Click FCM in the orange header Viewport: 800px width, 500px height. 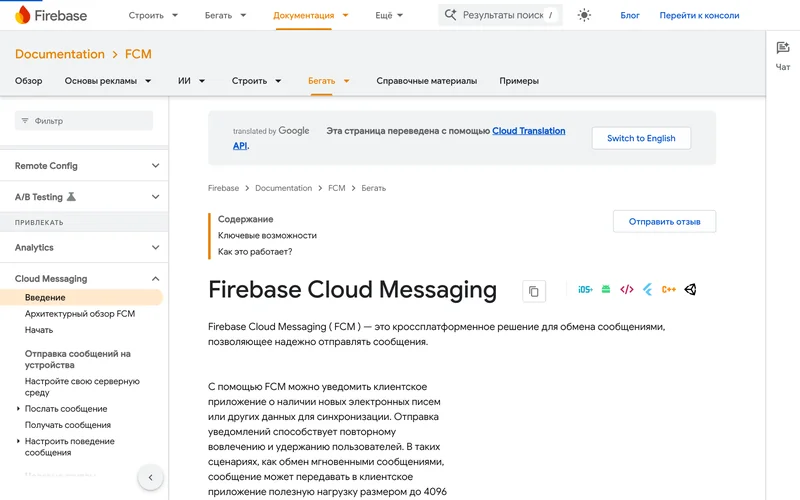point(138,54)
